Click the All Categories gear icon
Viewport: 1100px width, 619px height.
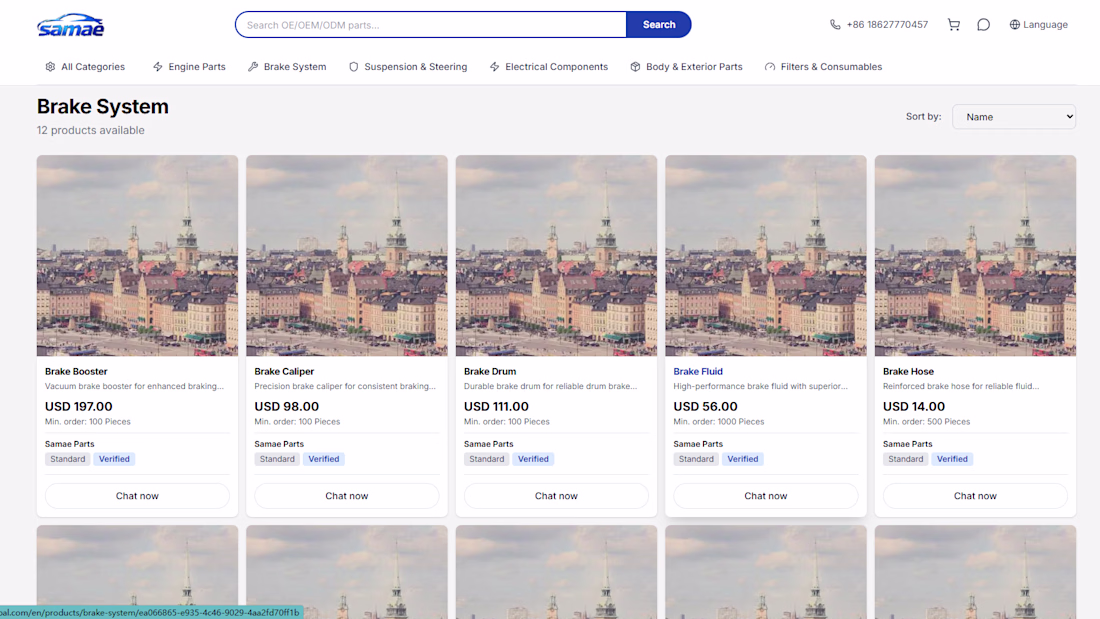tap(50, 67)
